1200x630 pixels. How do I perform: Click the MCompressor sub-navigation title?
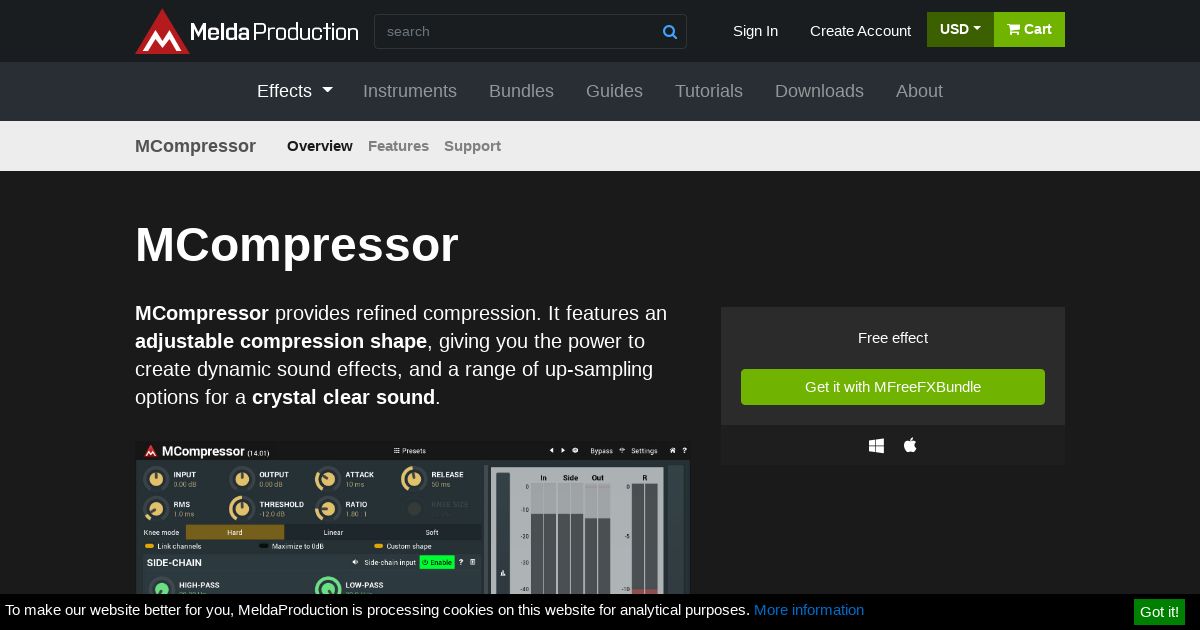[195, 146]
